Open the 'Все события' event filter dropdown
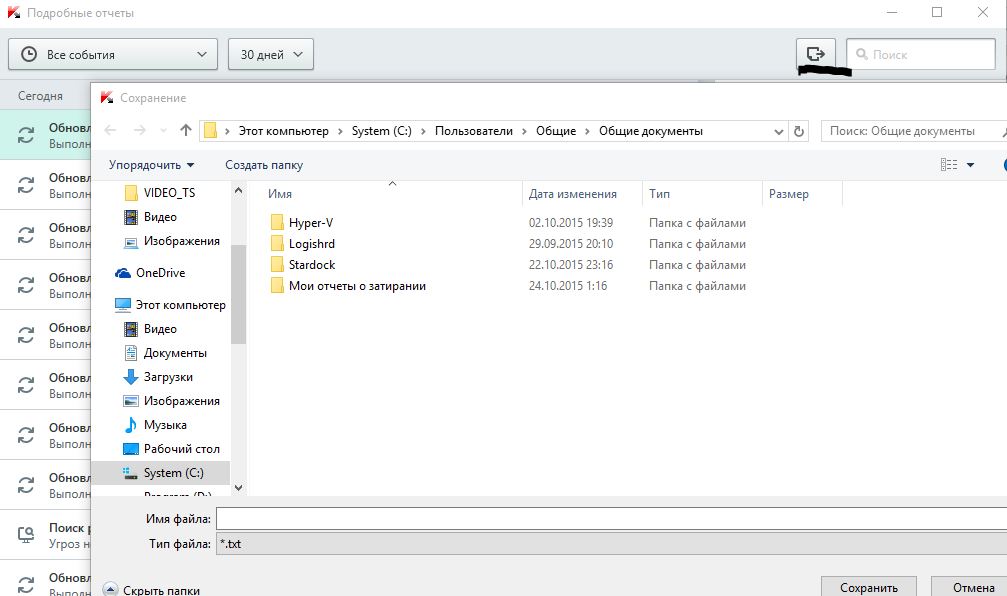 coord(113,55)
